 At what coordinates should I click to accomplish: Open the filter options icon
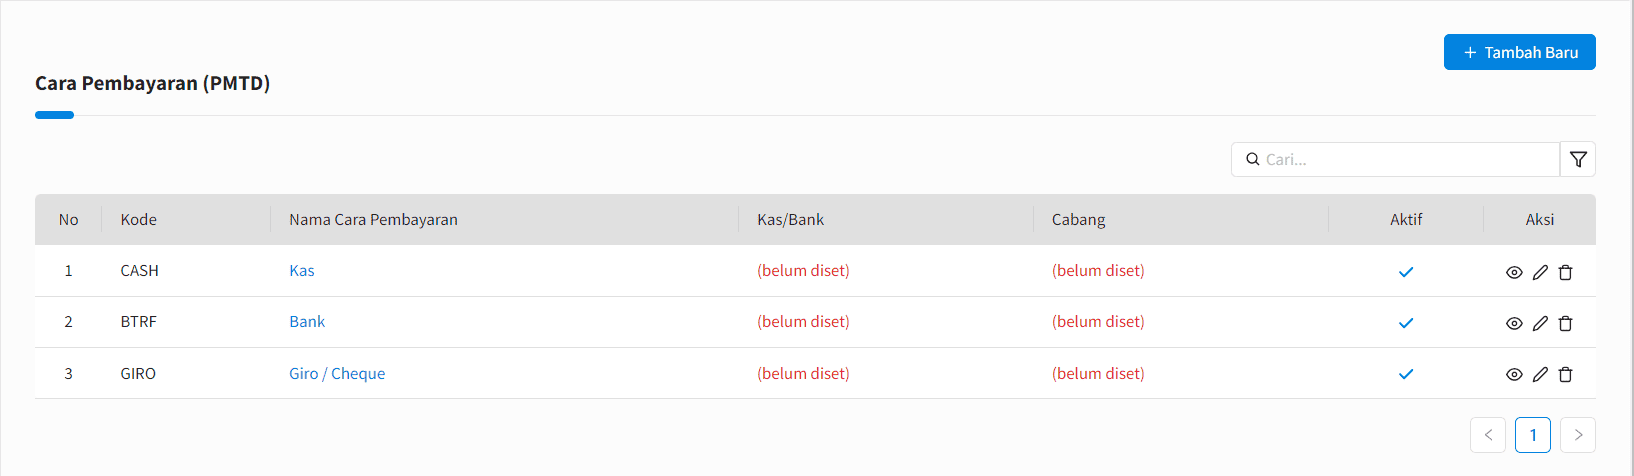pos(1578,159)
